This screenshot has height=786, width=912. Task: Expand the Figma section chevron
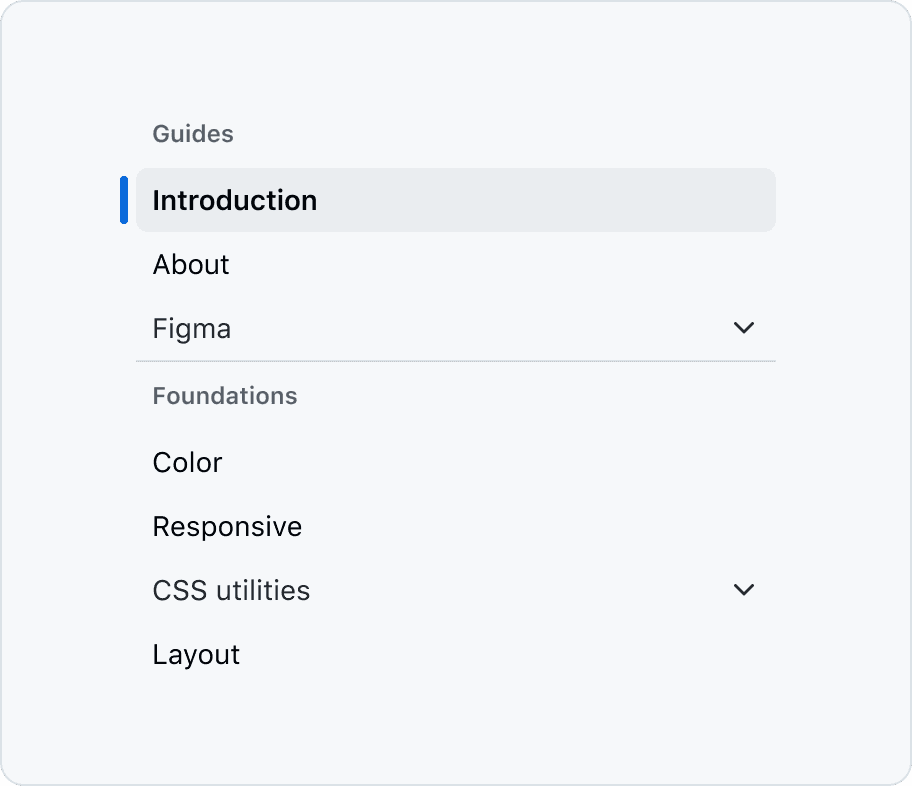[743, 328]
